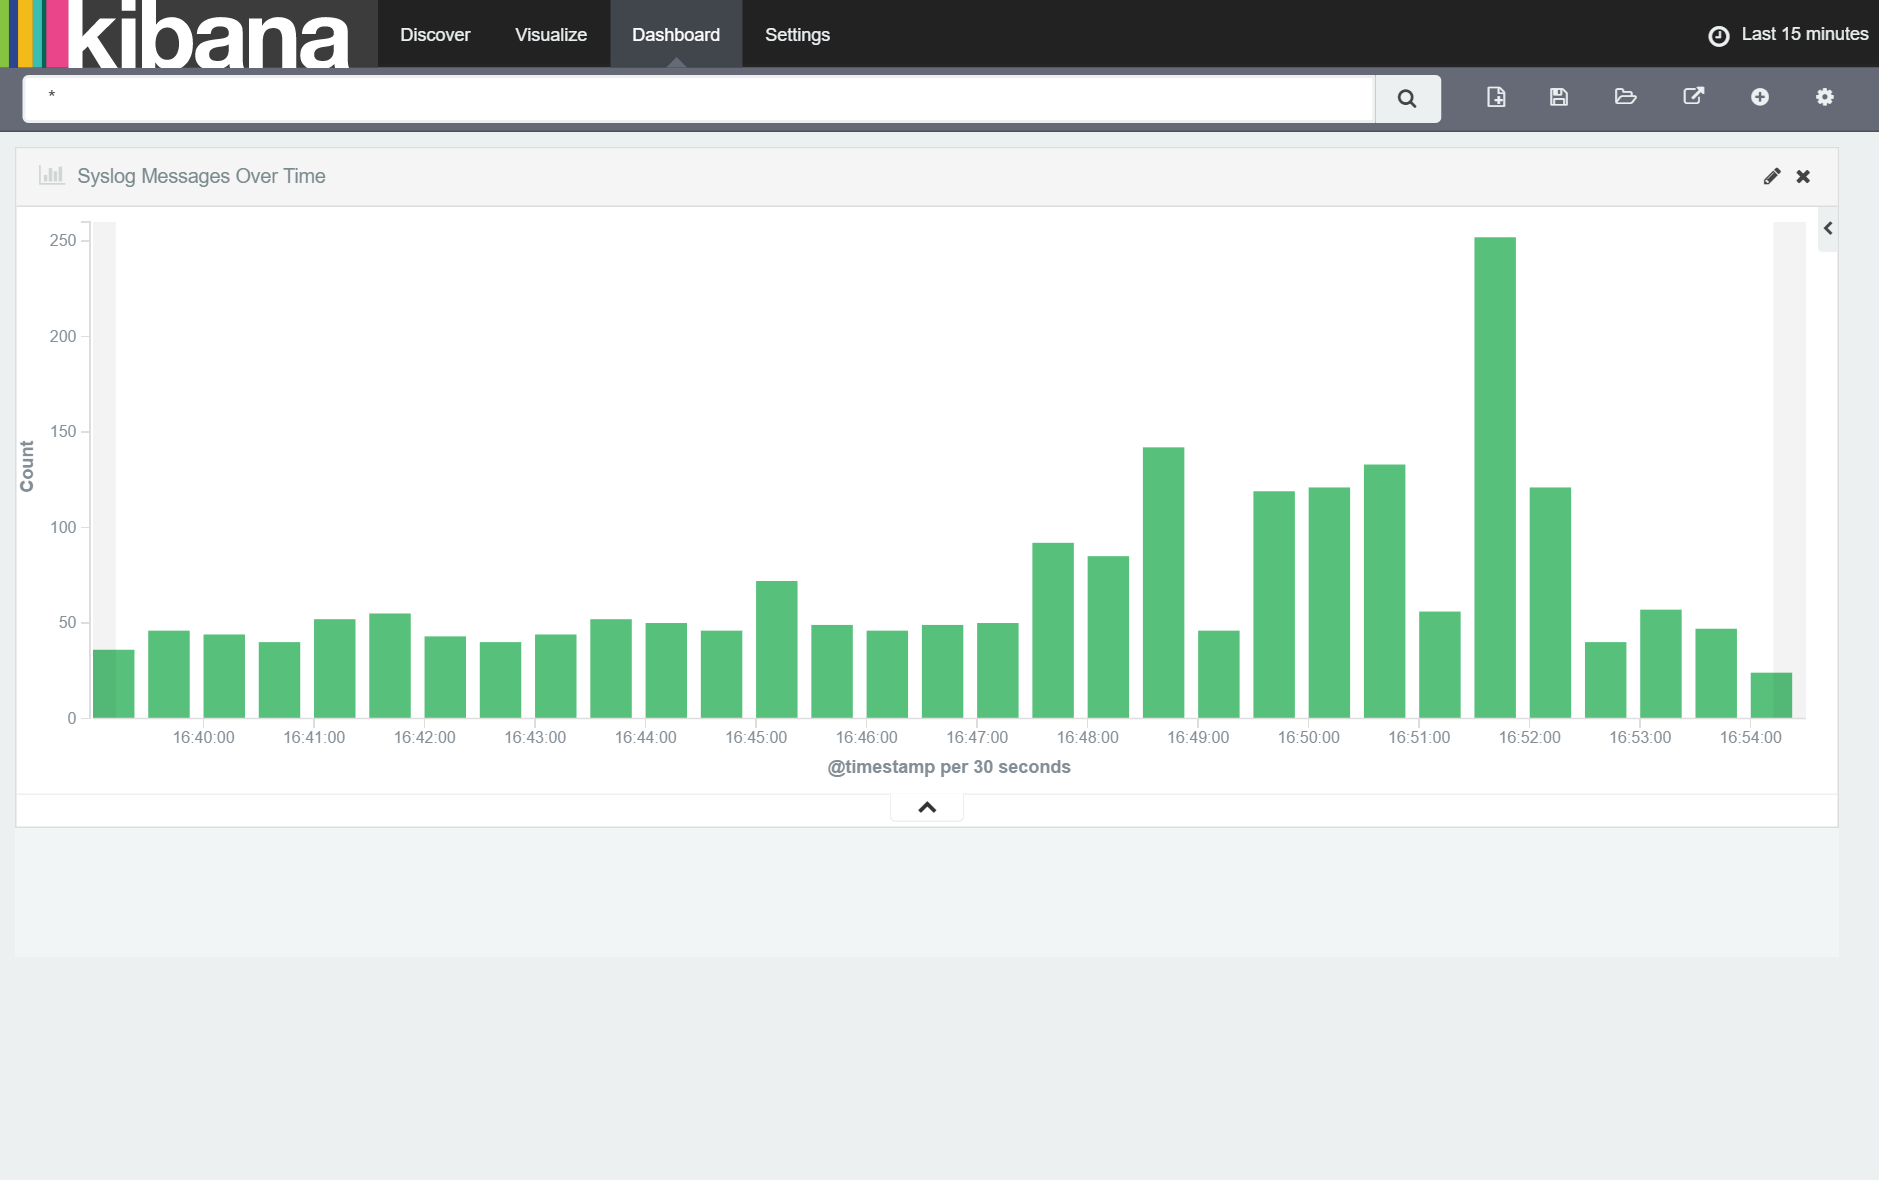
Task: Run the search with the magnifier button
Action: (x=1407, y=98)
